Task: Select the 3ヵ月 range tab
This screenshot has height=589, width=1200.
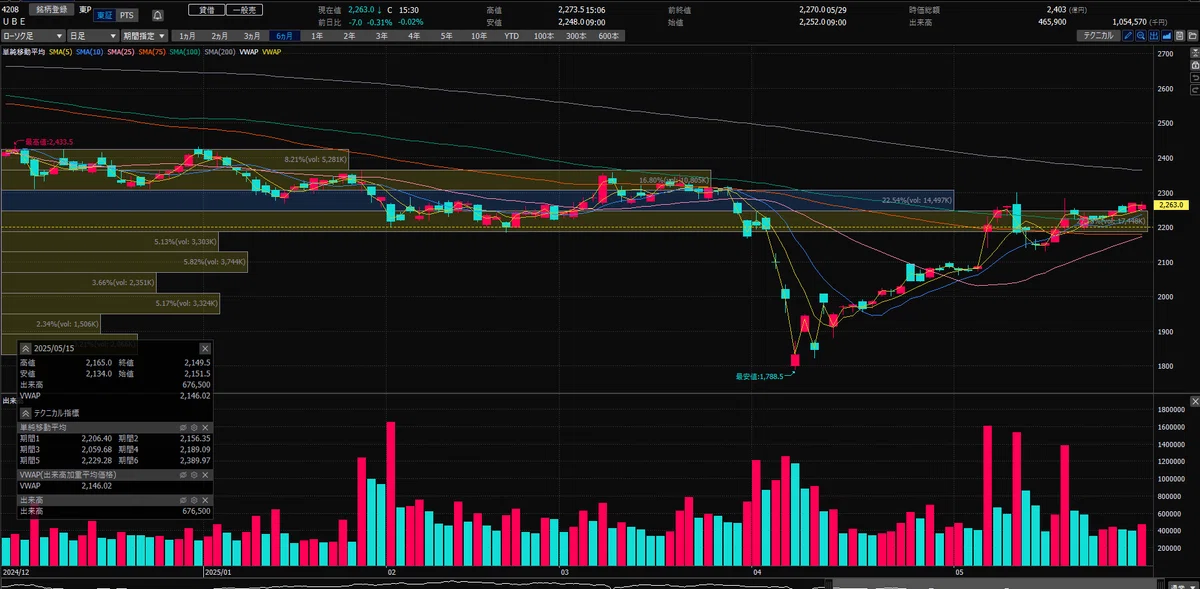Action: pyautogui.click(x=254, y=36)
